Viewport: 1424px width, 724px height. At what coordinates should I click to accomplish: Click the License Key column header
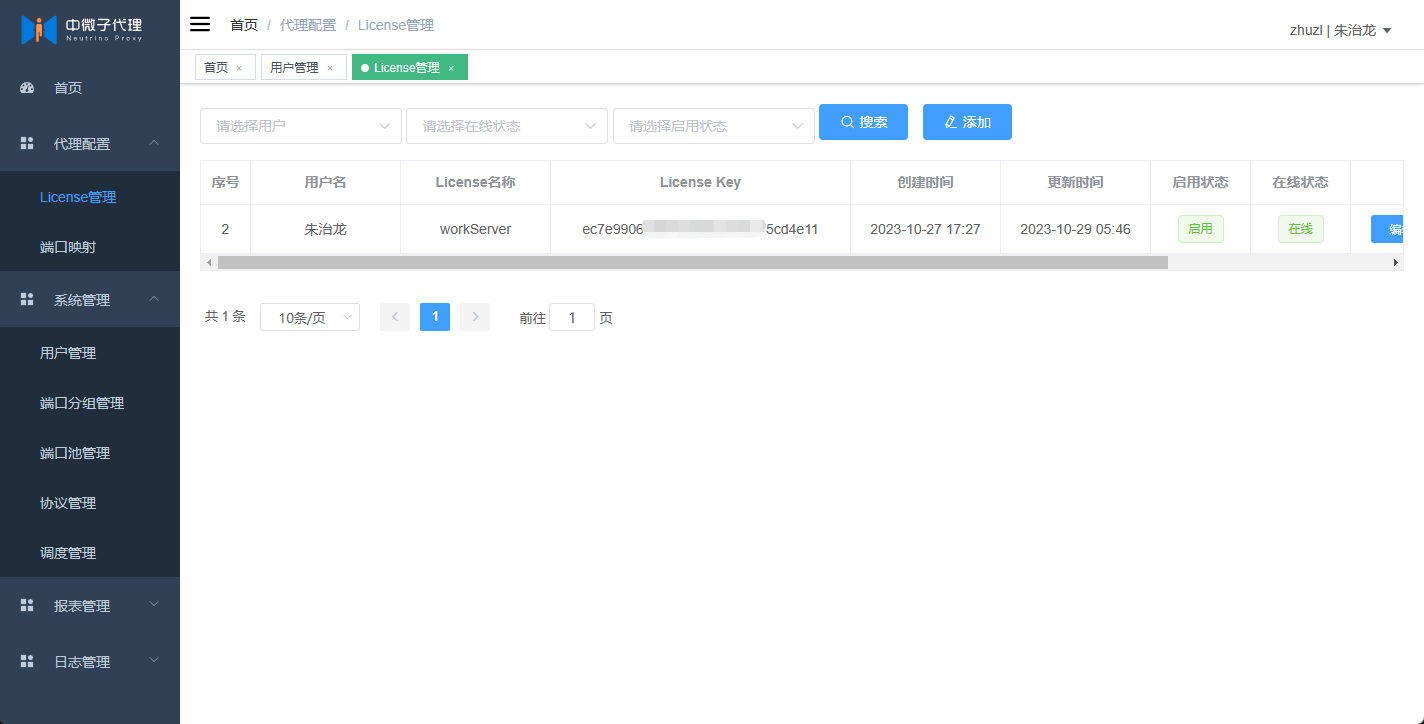pyautogui.click(x=700, y=182)
